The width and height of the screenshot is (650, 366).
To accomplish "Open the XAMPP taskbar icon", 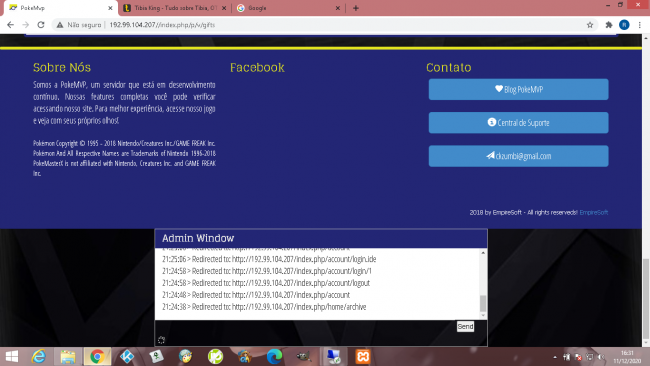I will pos(363,356).
